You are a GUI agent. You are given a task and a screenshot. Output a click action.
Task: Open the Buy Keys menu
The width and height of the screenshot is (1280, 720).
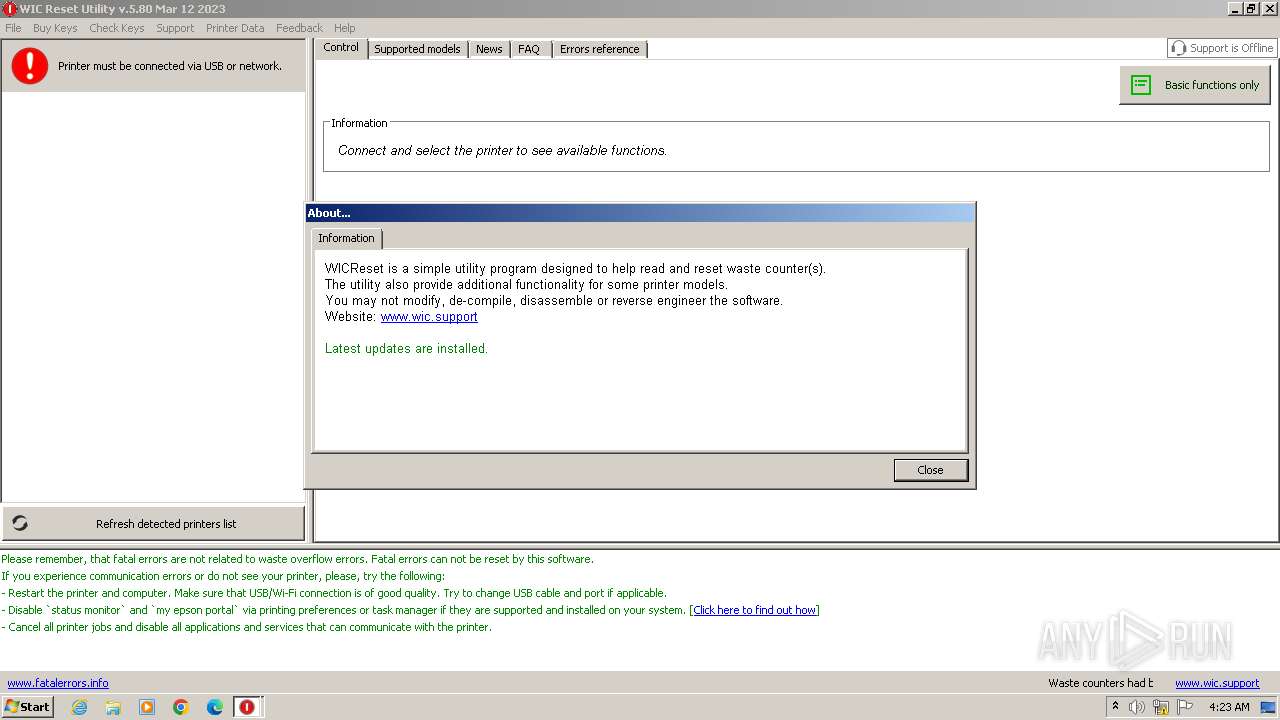(x=55, y=28)
